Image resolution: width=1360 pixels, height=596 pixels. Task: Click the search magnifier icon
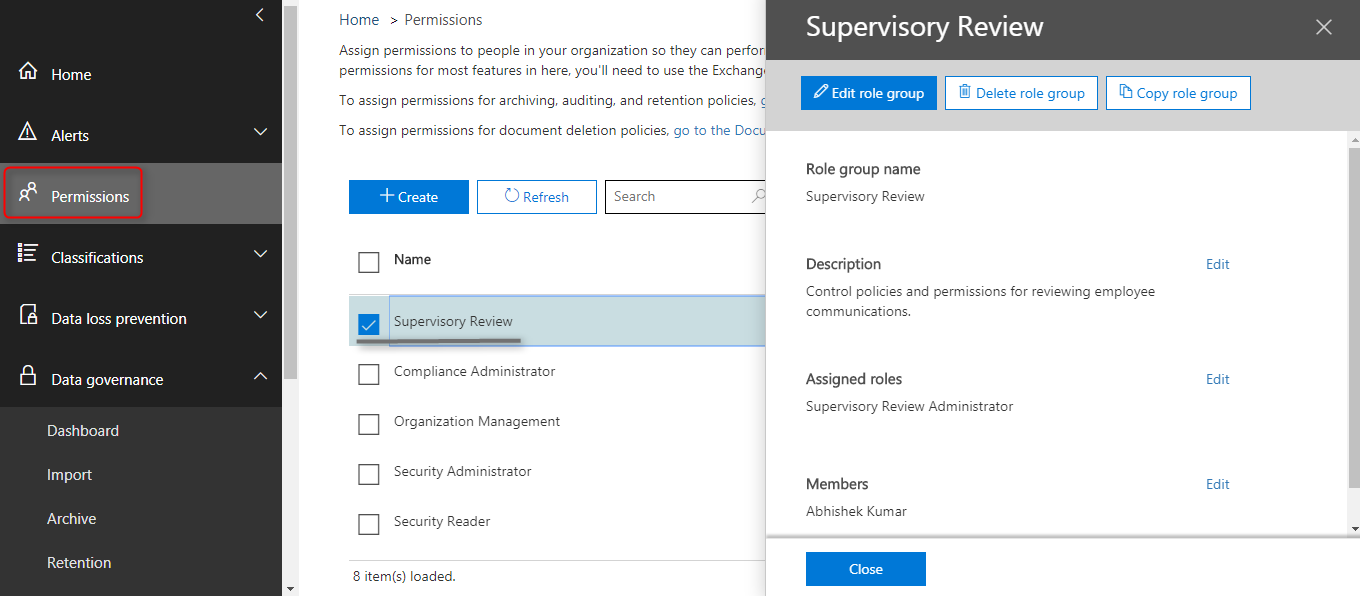pyautogui.click(x=759, y=196)
